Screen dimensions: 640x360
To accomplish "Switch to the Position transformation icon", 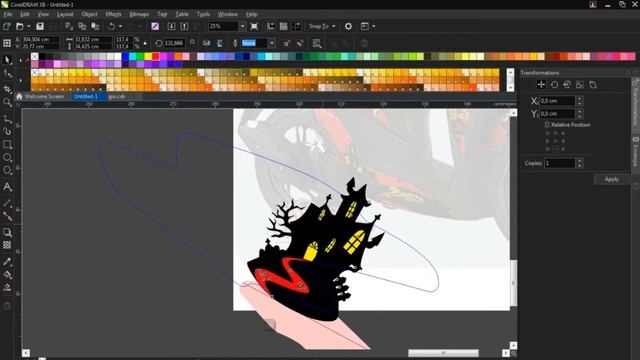I will tap(541, 84).
